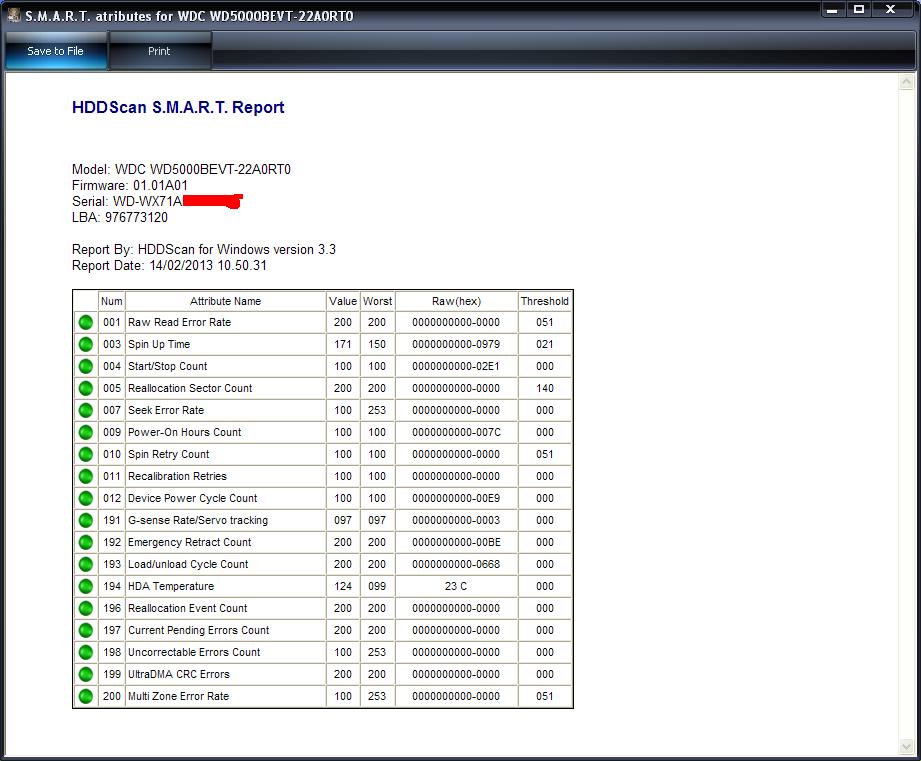
Task: Click green status icon for Multi Zone Error Rate
Action: pos(86,696)
